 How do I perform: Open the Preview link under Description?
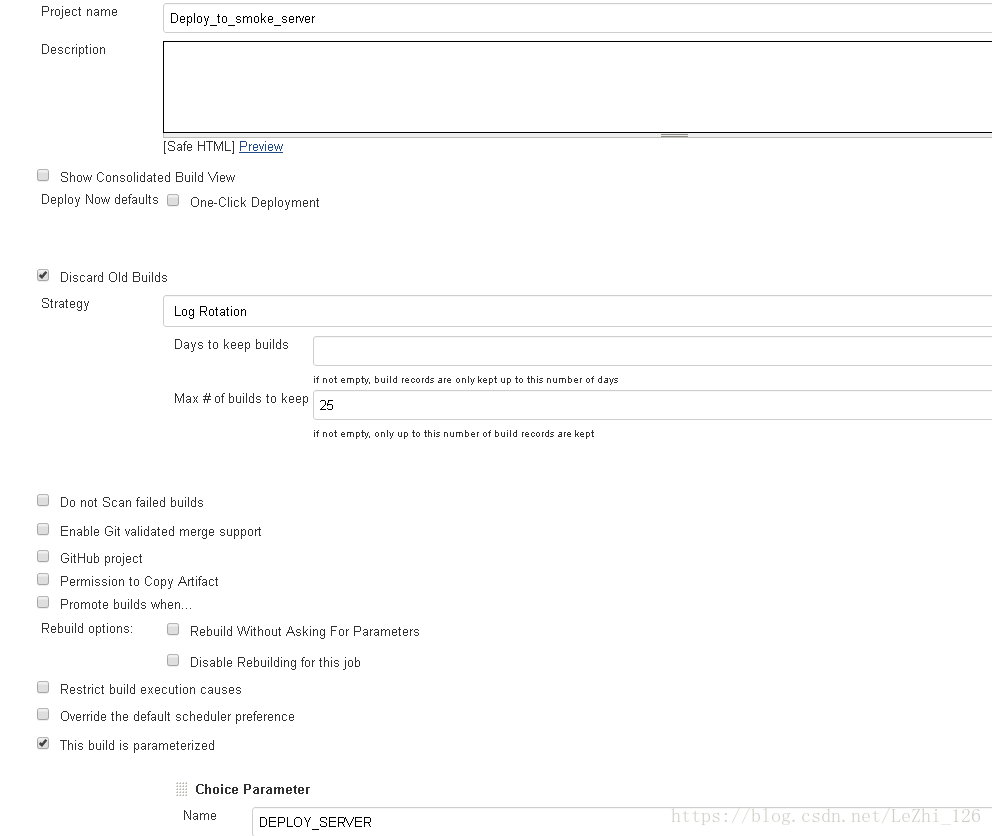(x=261, y=146)
